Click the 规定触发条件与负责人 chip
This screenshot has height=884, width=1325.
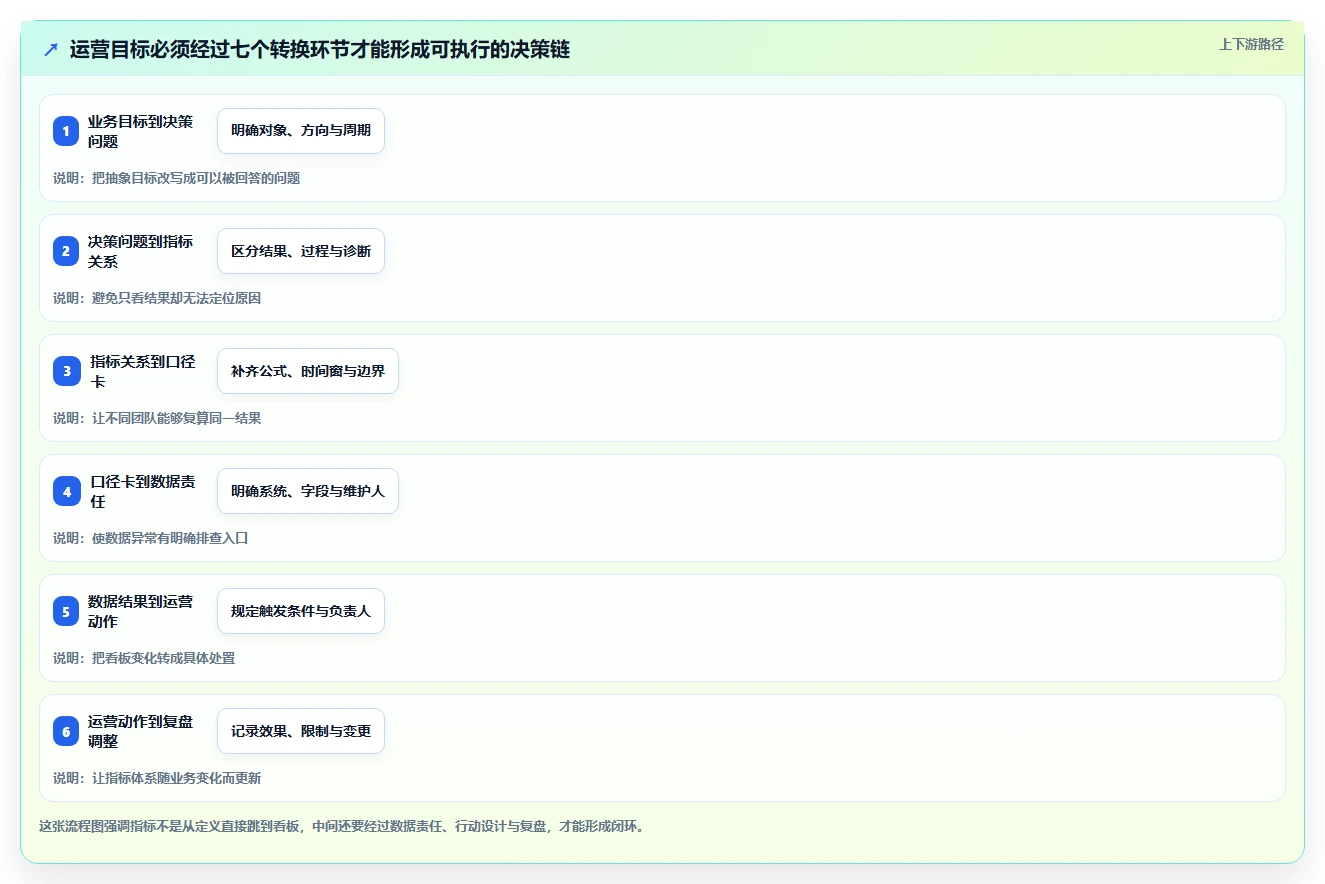tap(301, 611)
